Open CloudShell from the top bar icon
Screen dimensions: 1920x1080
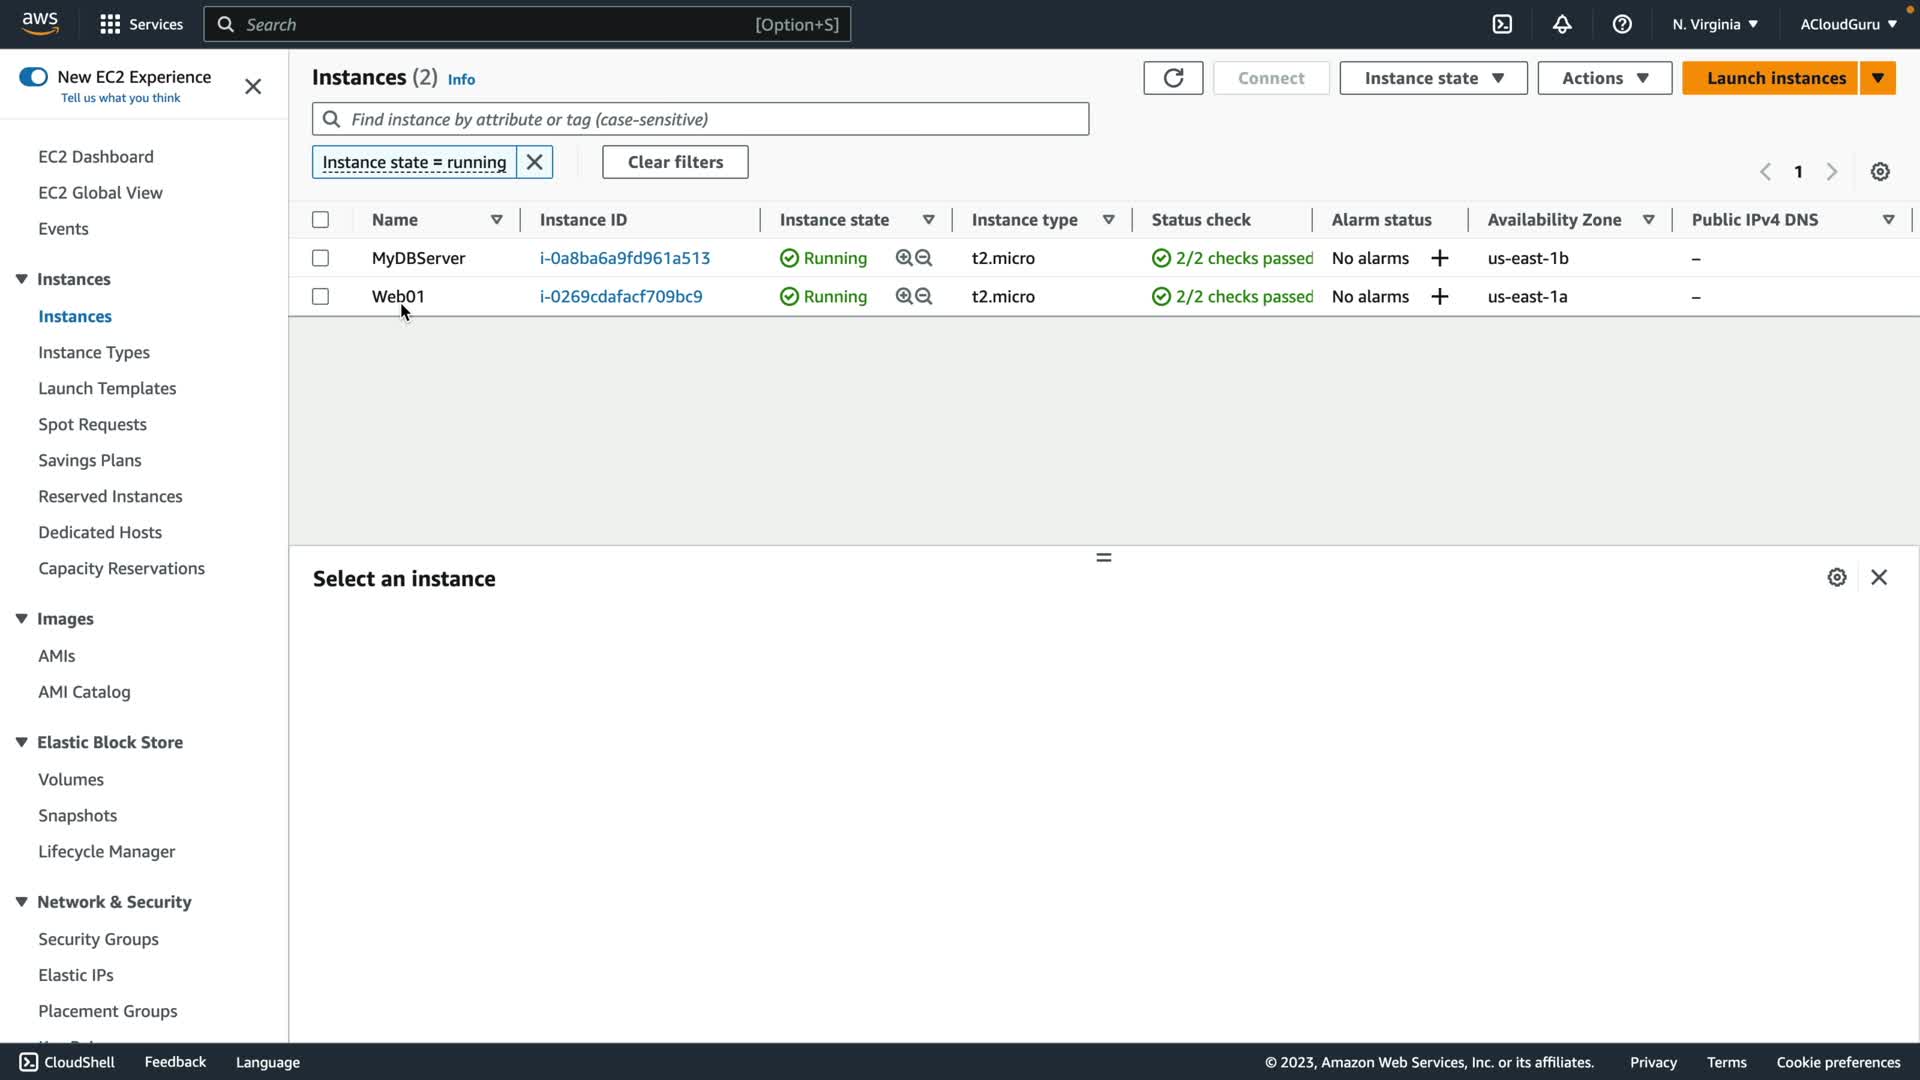click(x=1502, y=24)
